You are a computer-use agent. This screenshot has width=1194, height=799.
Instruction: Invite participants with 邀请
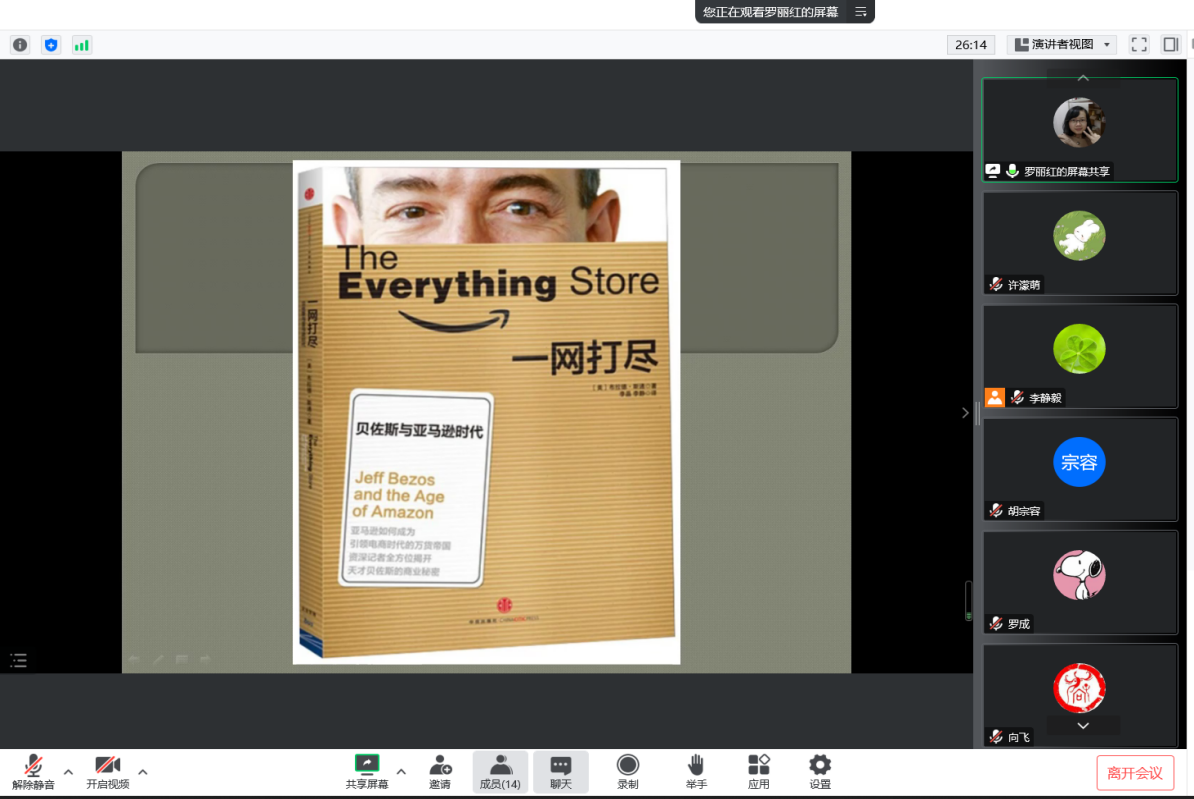(x=439, y=772)
